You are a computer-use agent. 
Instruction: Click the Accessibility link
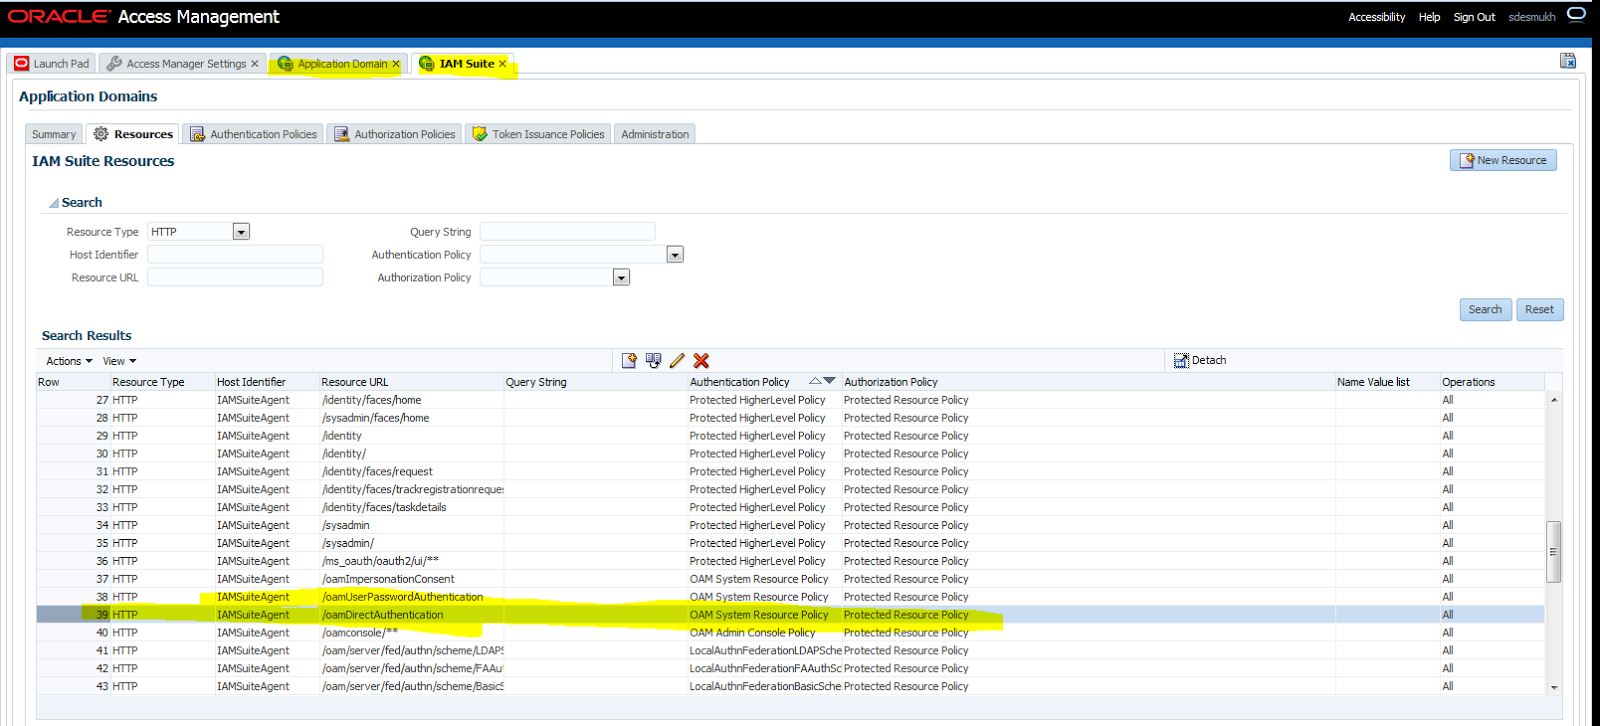pos(1376,17)
